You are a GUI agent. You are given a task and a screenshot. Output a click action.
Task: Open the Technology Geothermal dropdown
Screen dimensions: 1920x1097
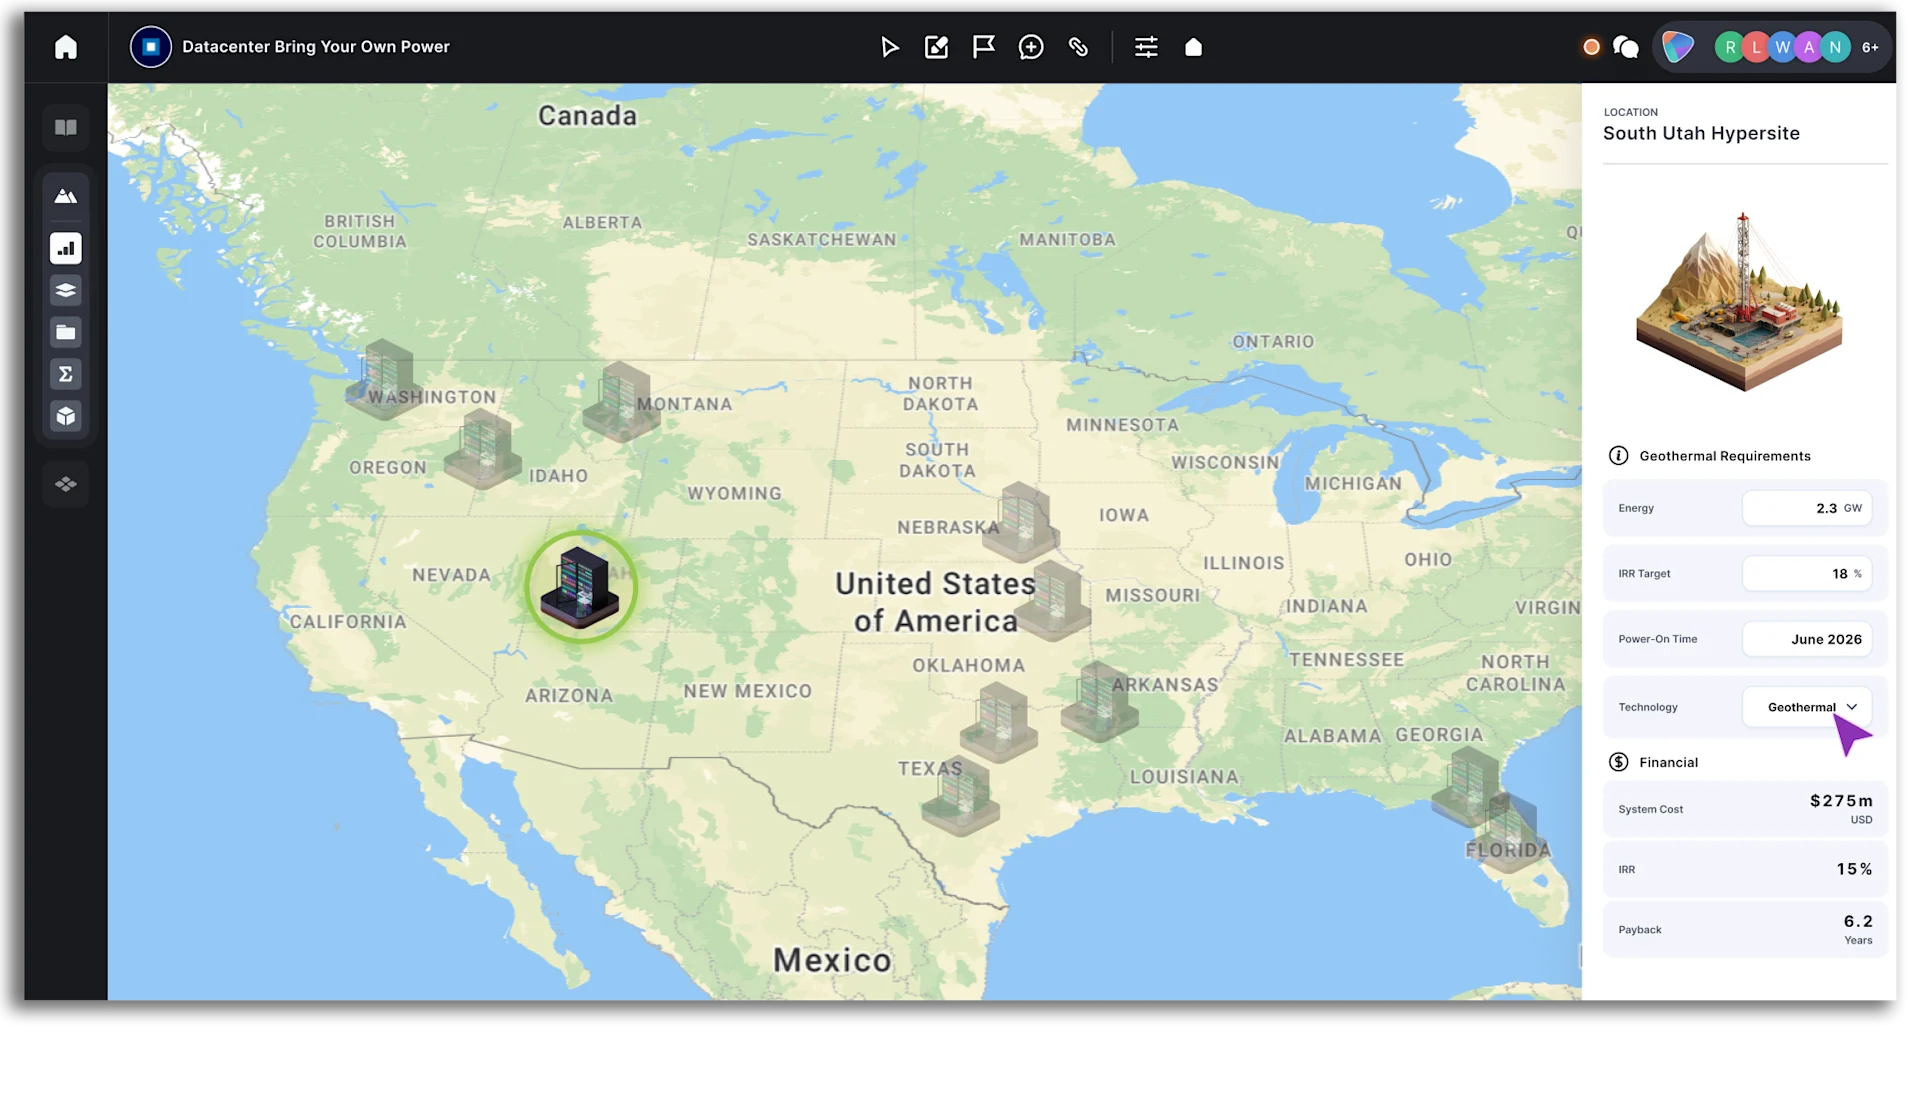click(x=1807, y=707)
